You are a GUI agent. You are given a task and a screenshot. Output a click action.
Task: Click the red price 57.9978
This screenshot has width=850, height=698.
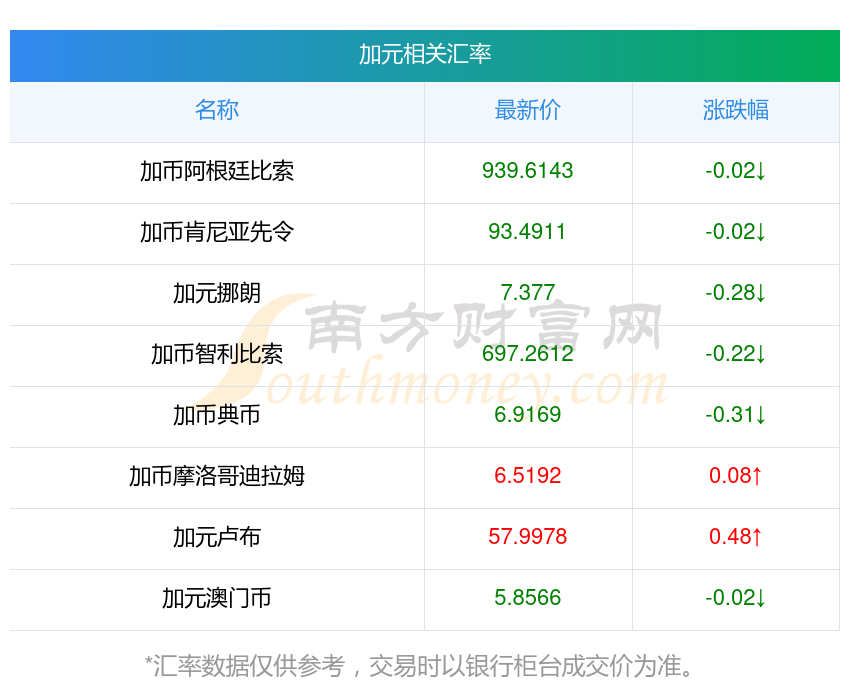527,537
